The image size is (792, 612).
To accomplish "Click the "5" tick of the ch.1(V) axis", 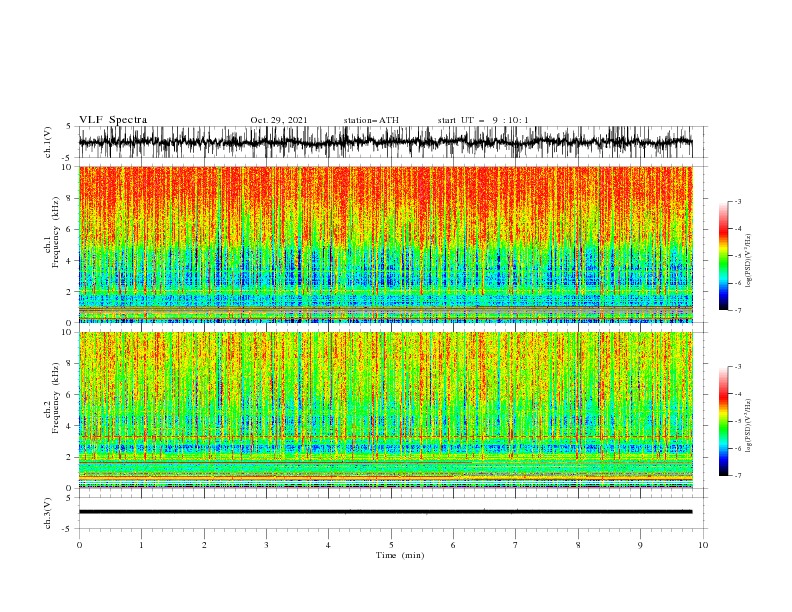I will [69, 126].
